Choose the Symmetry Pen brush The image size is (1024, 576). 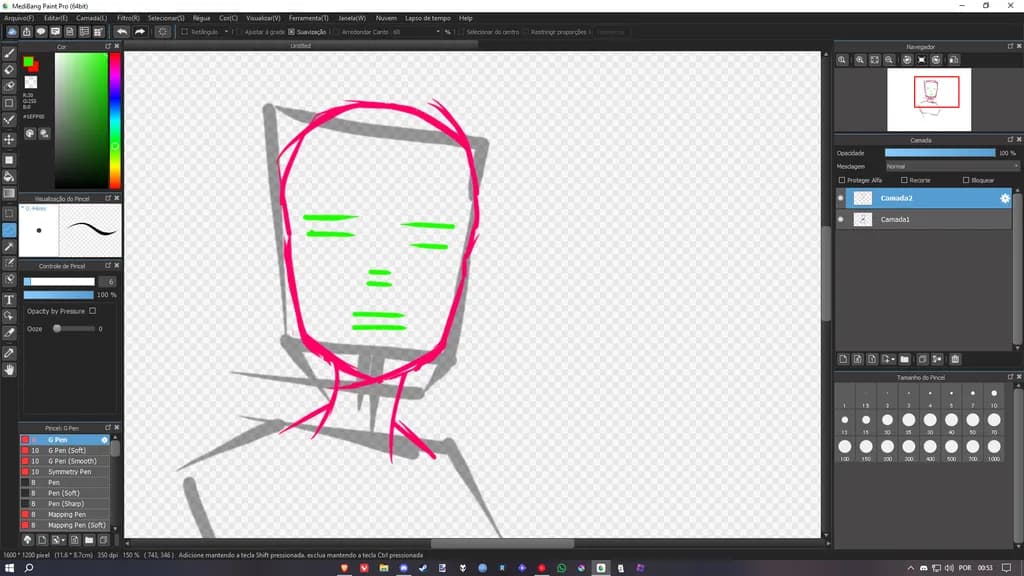(x=65, y=472)
